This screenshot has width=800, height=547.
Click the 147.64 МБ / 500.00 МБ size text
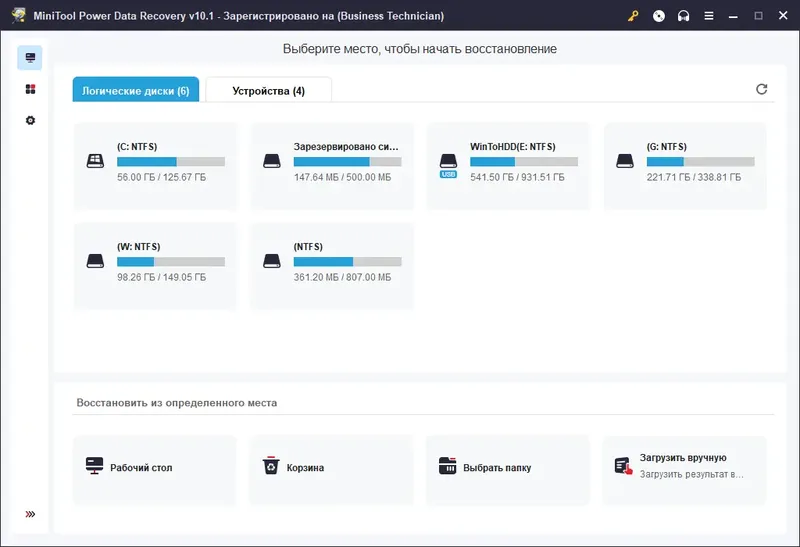[x=342, y=177]
